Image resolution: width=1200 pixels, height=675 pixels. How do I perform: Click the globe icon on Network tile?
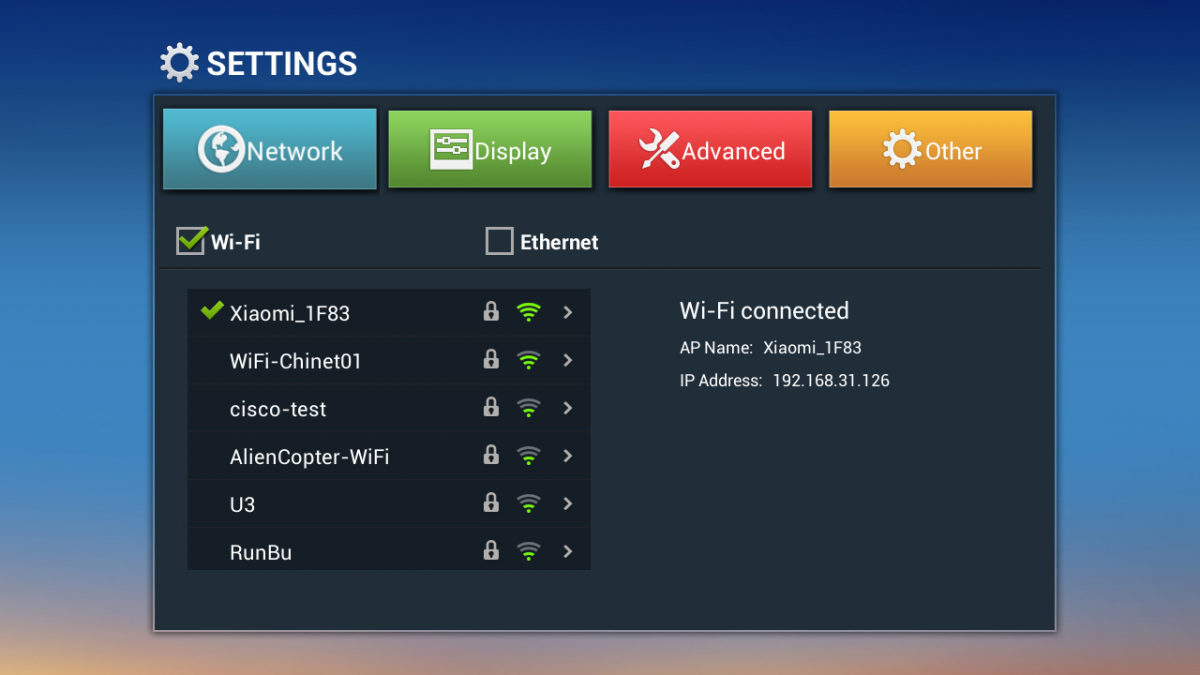click(x=221, y=150)
